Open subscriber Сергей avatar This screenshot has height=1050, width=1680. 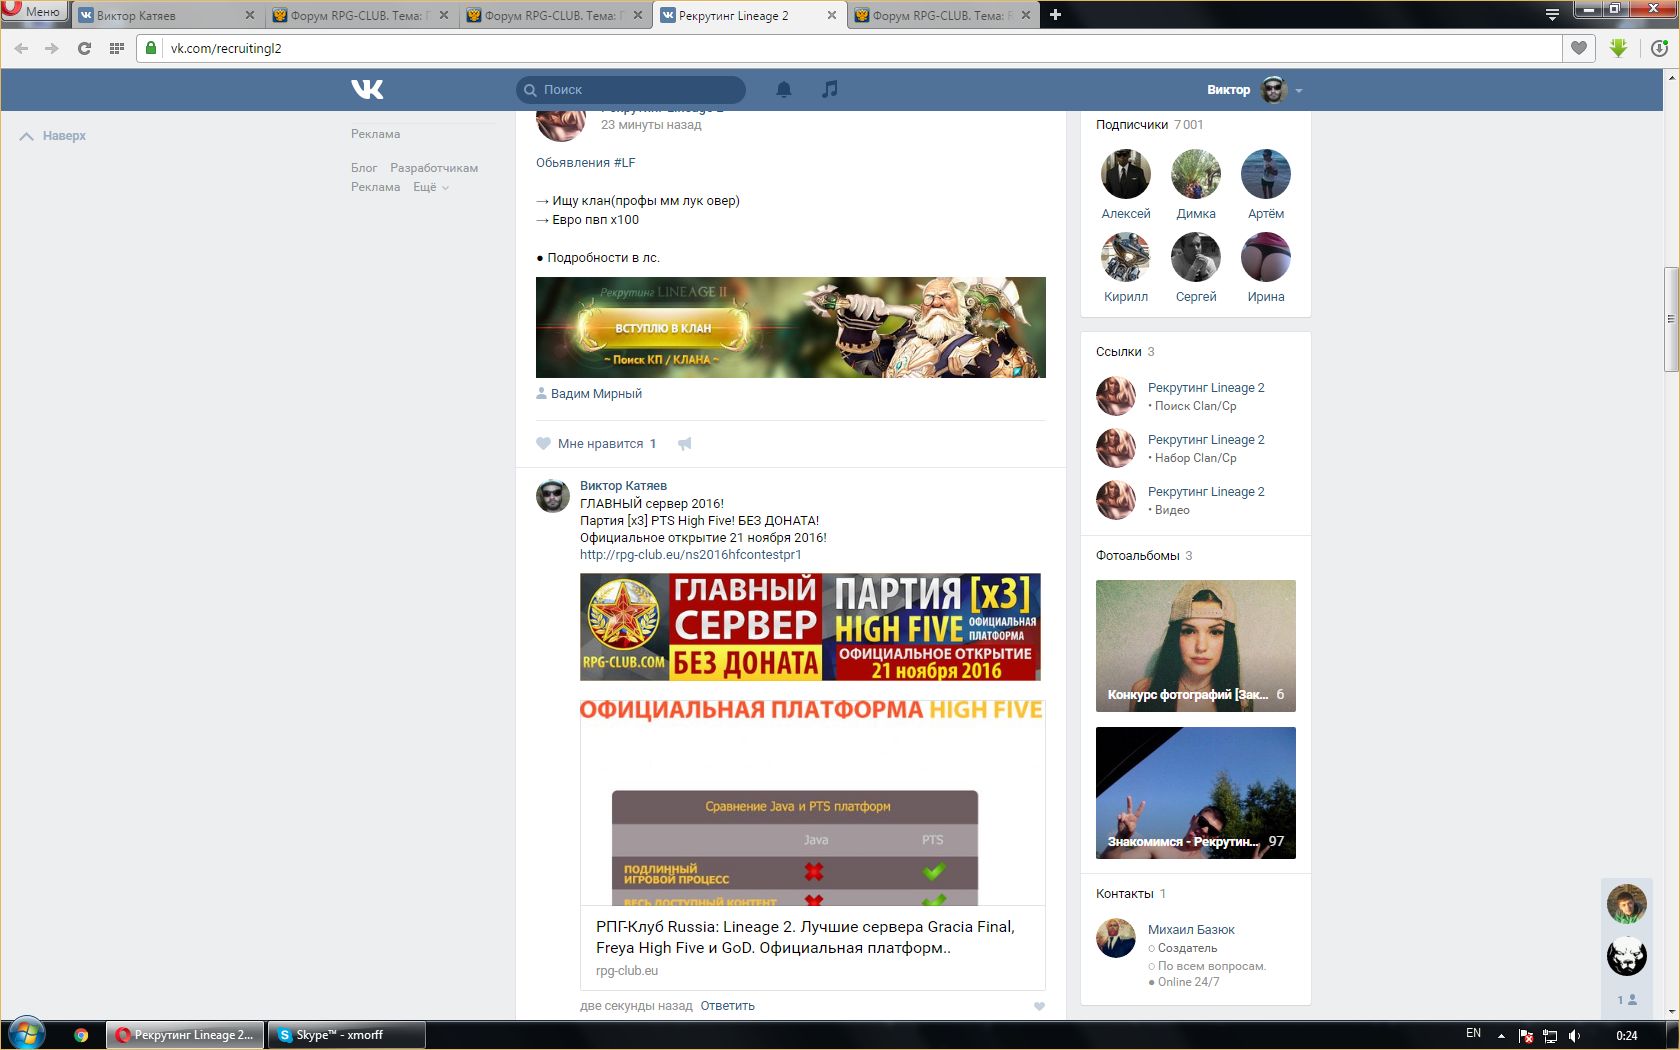[x=1196, y=257]
